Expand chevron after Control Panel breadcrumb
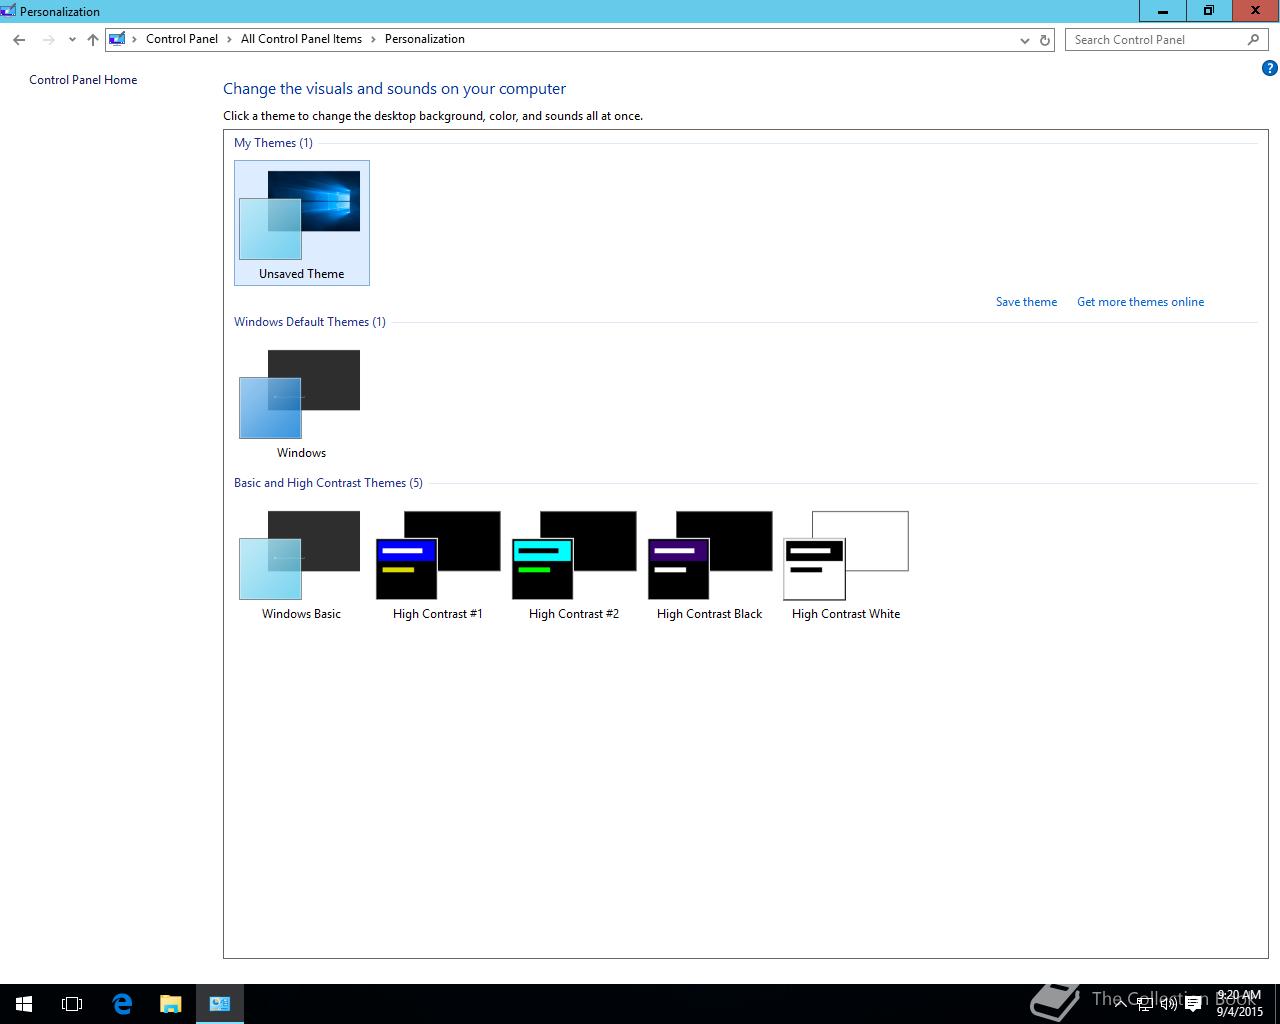The height and width of the screenshot is (1024, 1280). tap(230, 39)
